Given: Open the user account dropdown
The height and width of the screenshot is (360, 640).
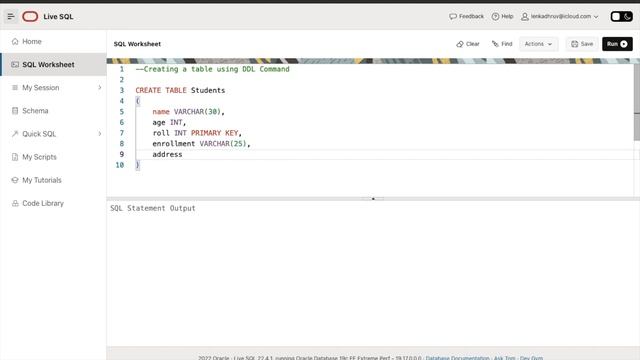Looking at the screenshot, I should (x=560, y=16).
